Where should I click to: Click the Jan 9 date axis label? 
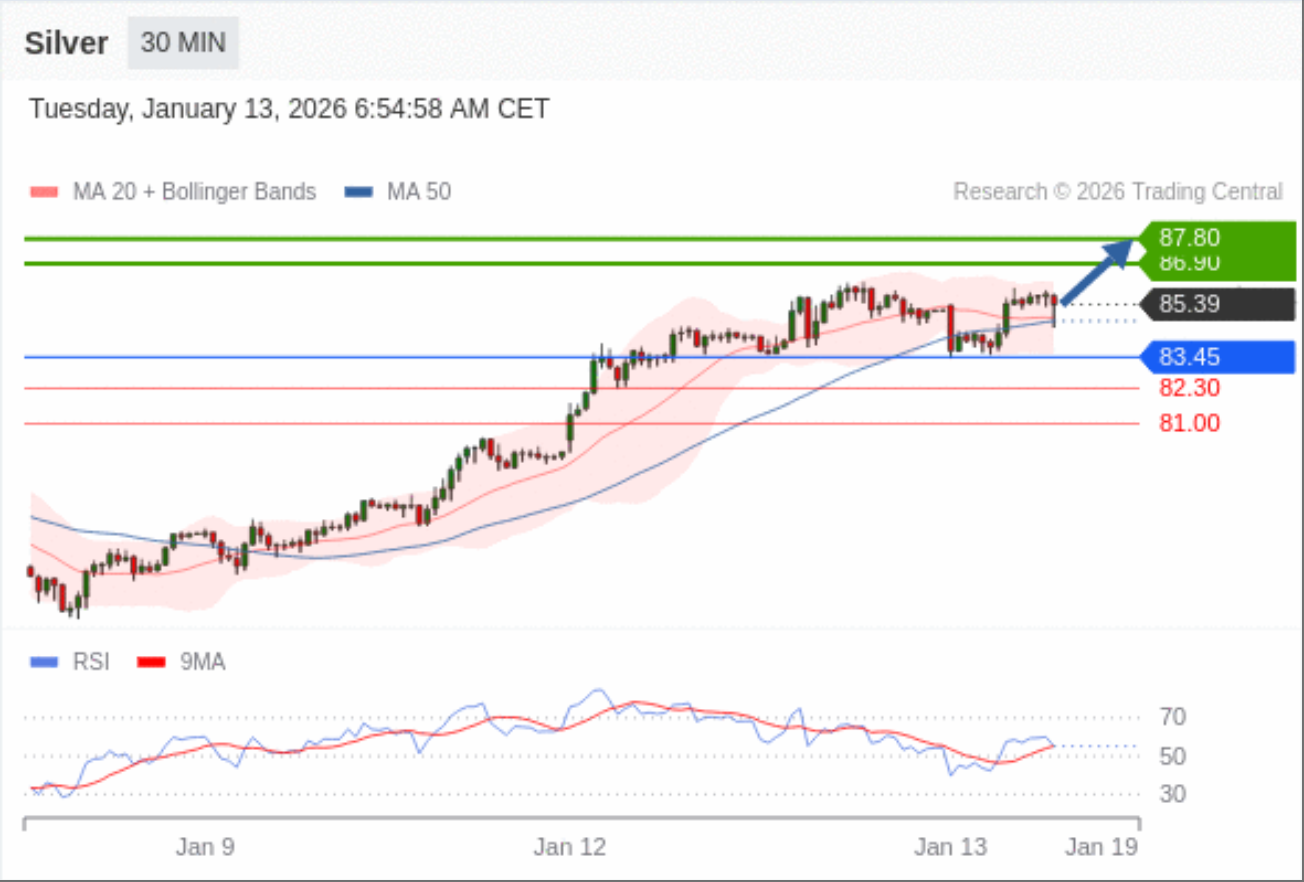pyautogui.click(x=205, y=847)
